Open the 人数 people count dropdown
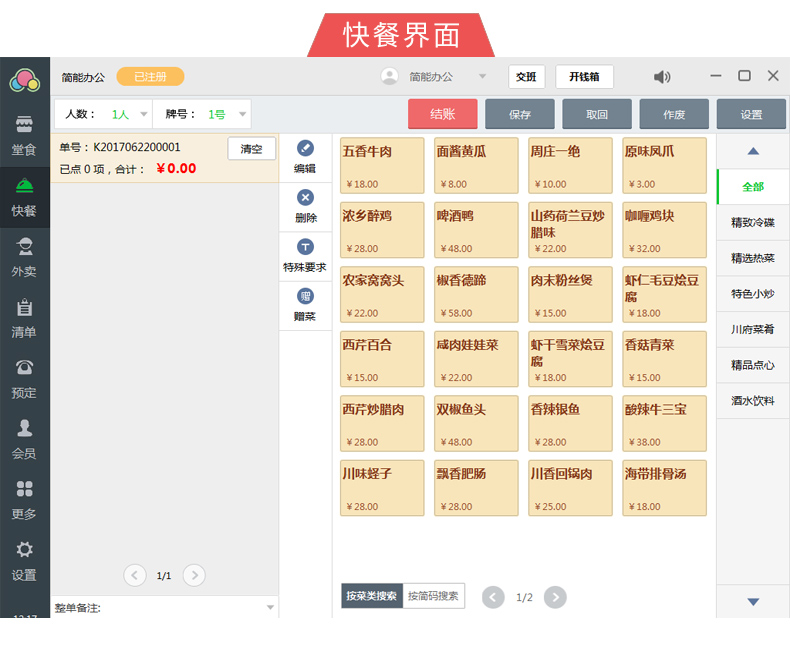The height and width of the screenshot is (645, 790). click(144, 114)
